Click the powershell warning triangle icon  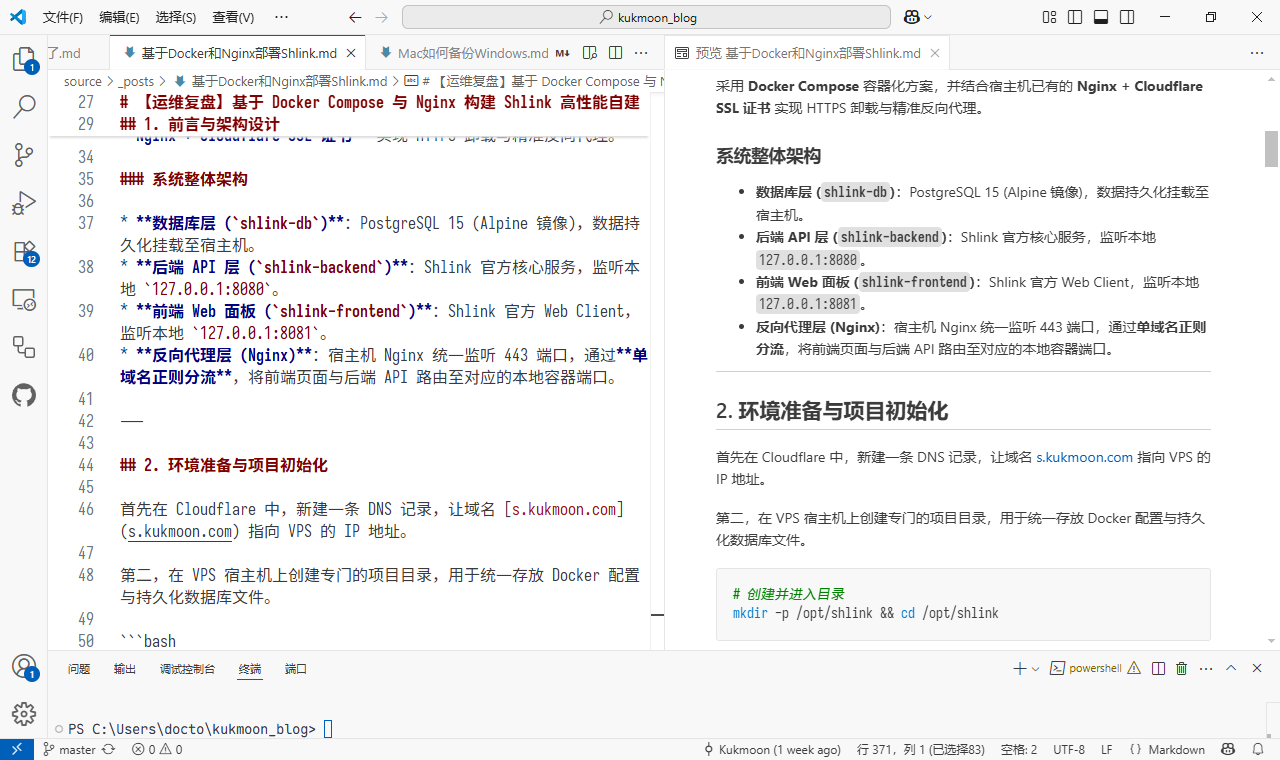pyautogui.click(x=1136, y=668)
